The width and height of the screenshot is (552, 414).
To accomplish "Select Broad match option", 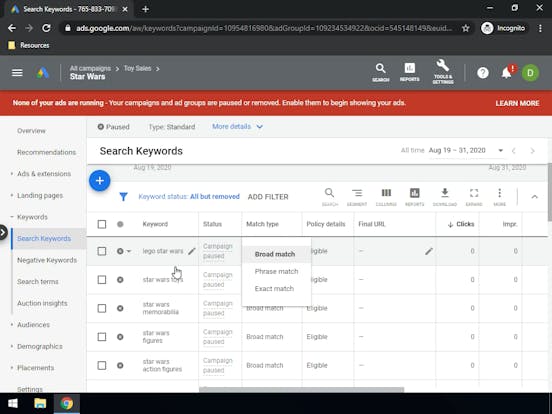I will pyautogui.click(x=276, y=254).
